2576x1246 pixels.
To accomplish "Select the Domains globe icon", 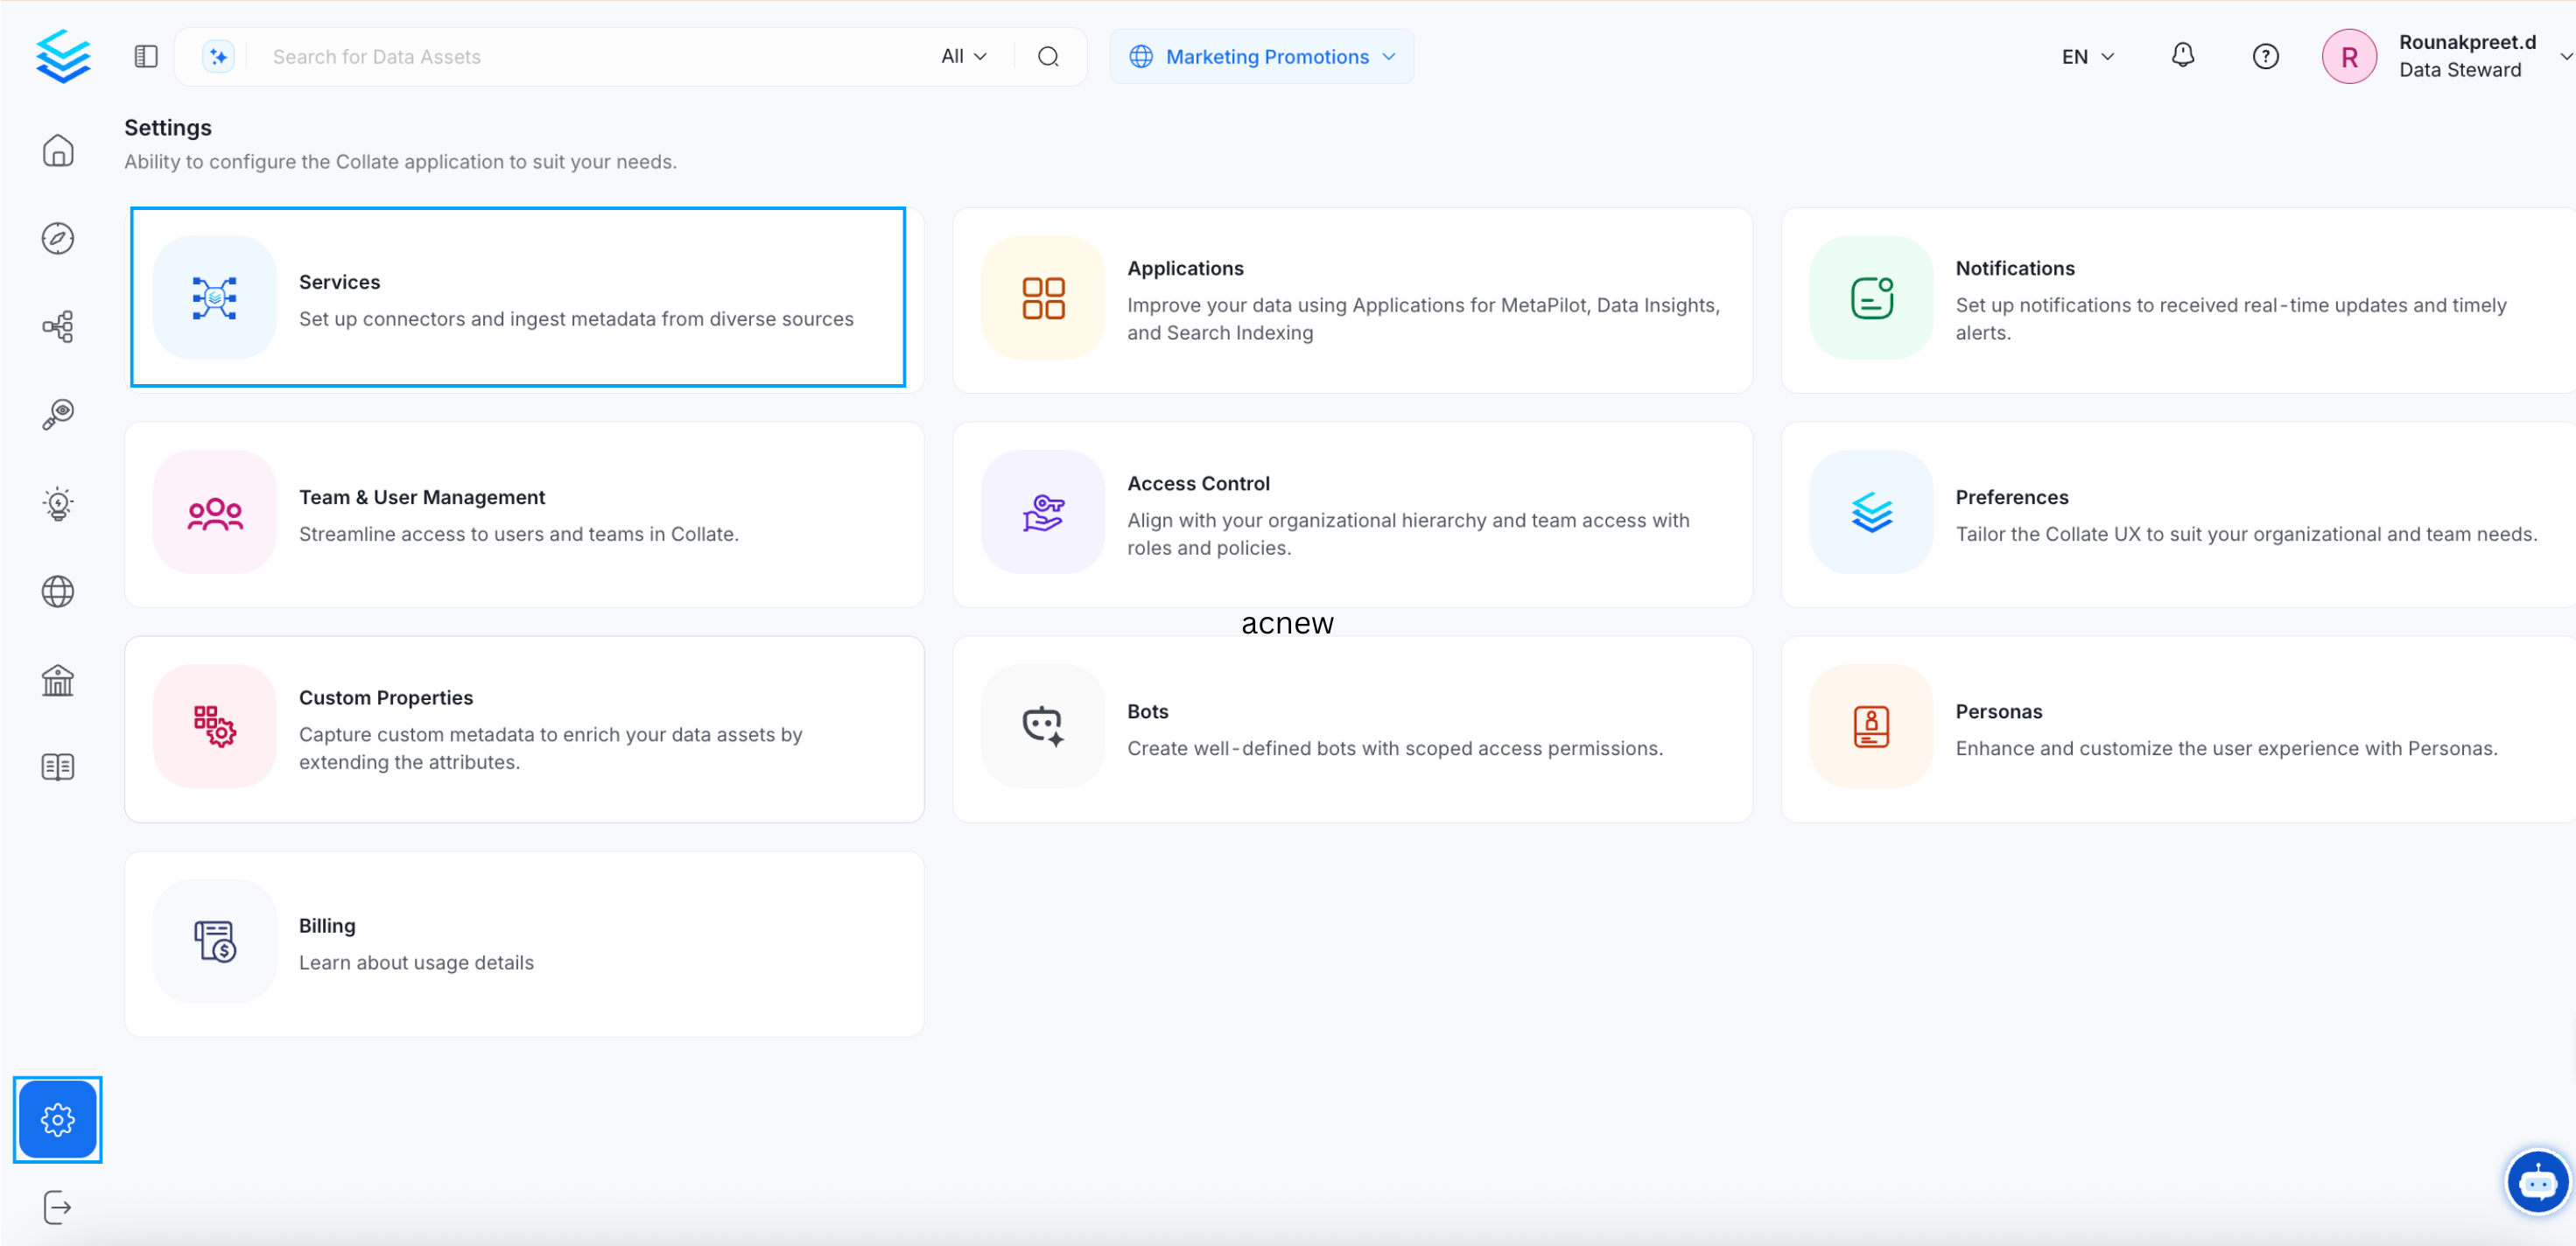I will [x=57, y=591].
